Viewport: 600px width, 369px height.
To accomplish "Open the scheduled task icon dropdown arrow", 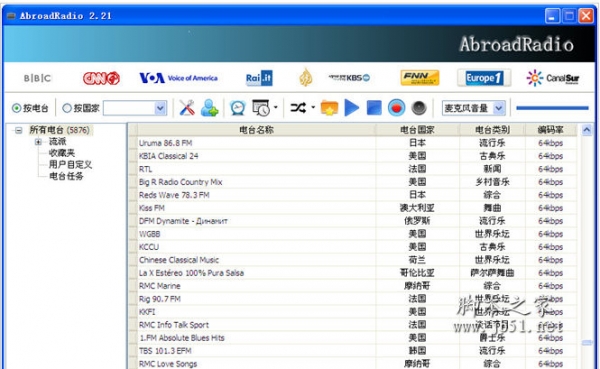I will click(x=276, y=108).
